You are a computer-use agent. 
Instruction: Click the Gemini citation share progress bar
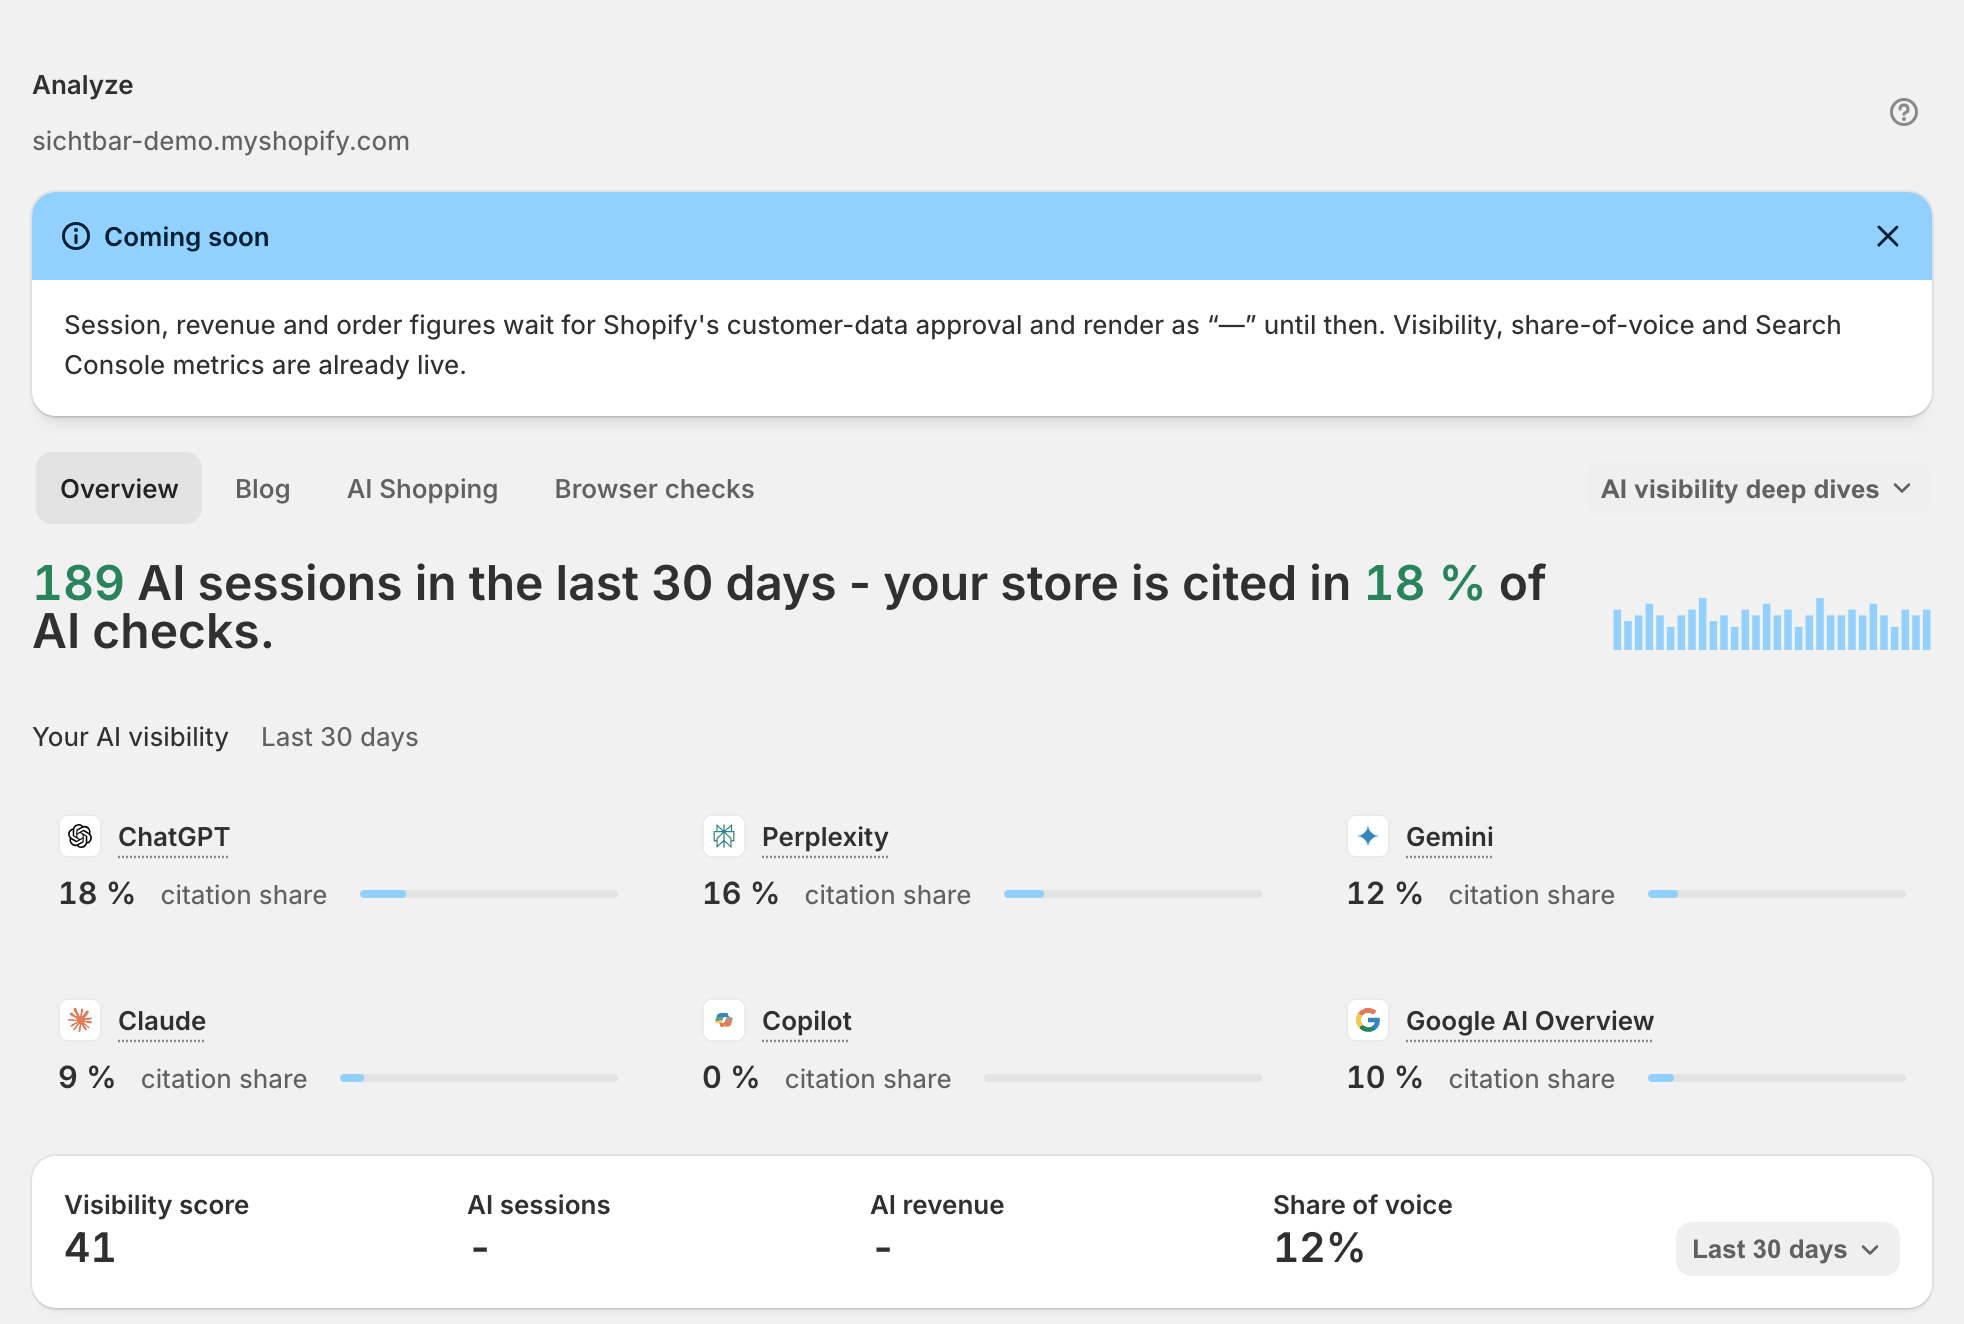click(x=1777, y=894)
